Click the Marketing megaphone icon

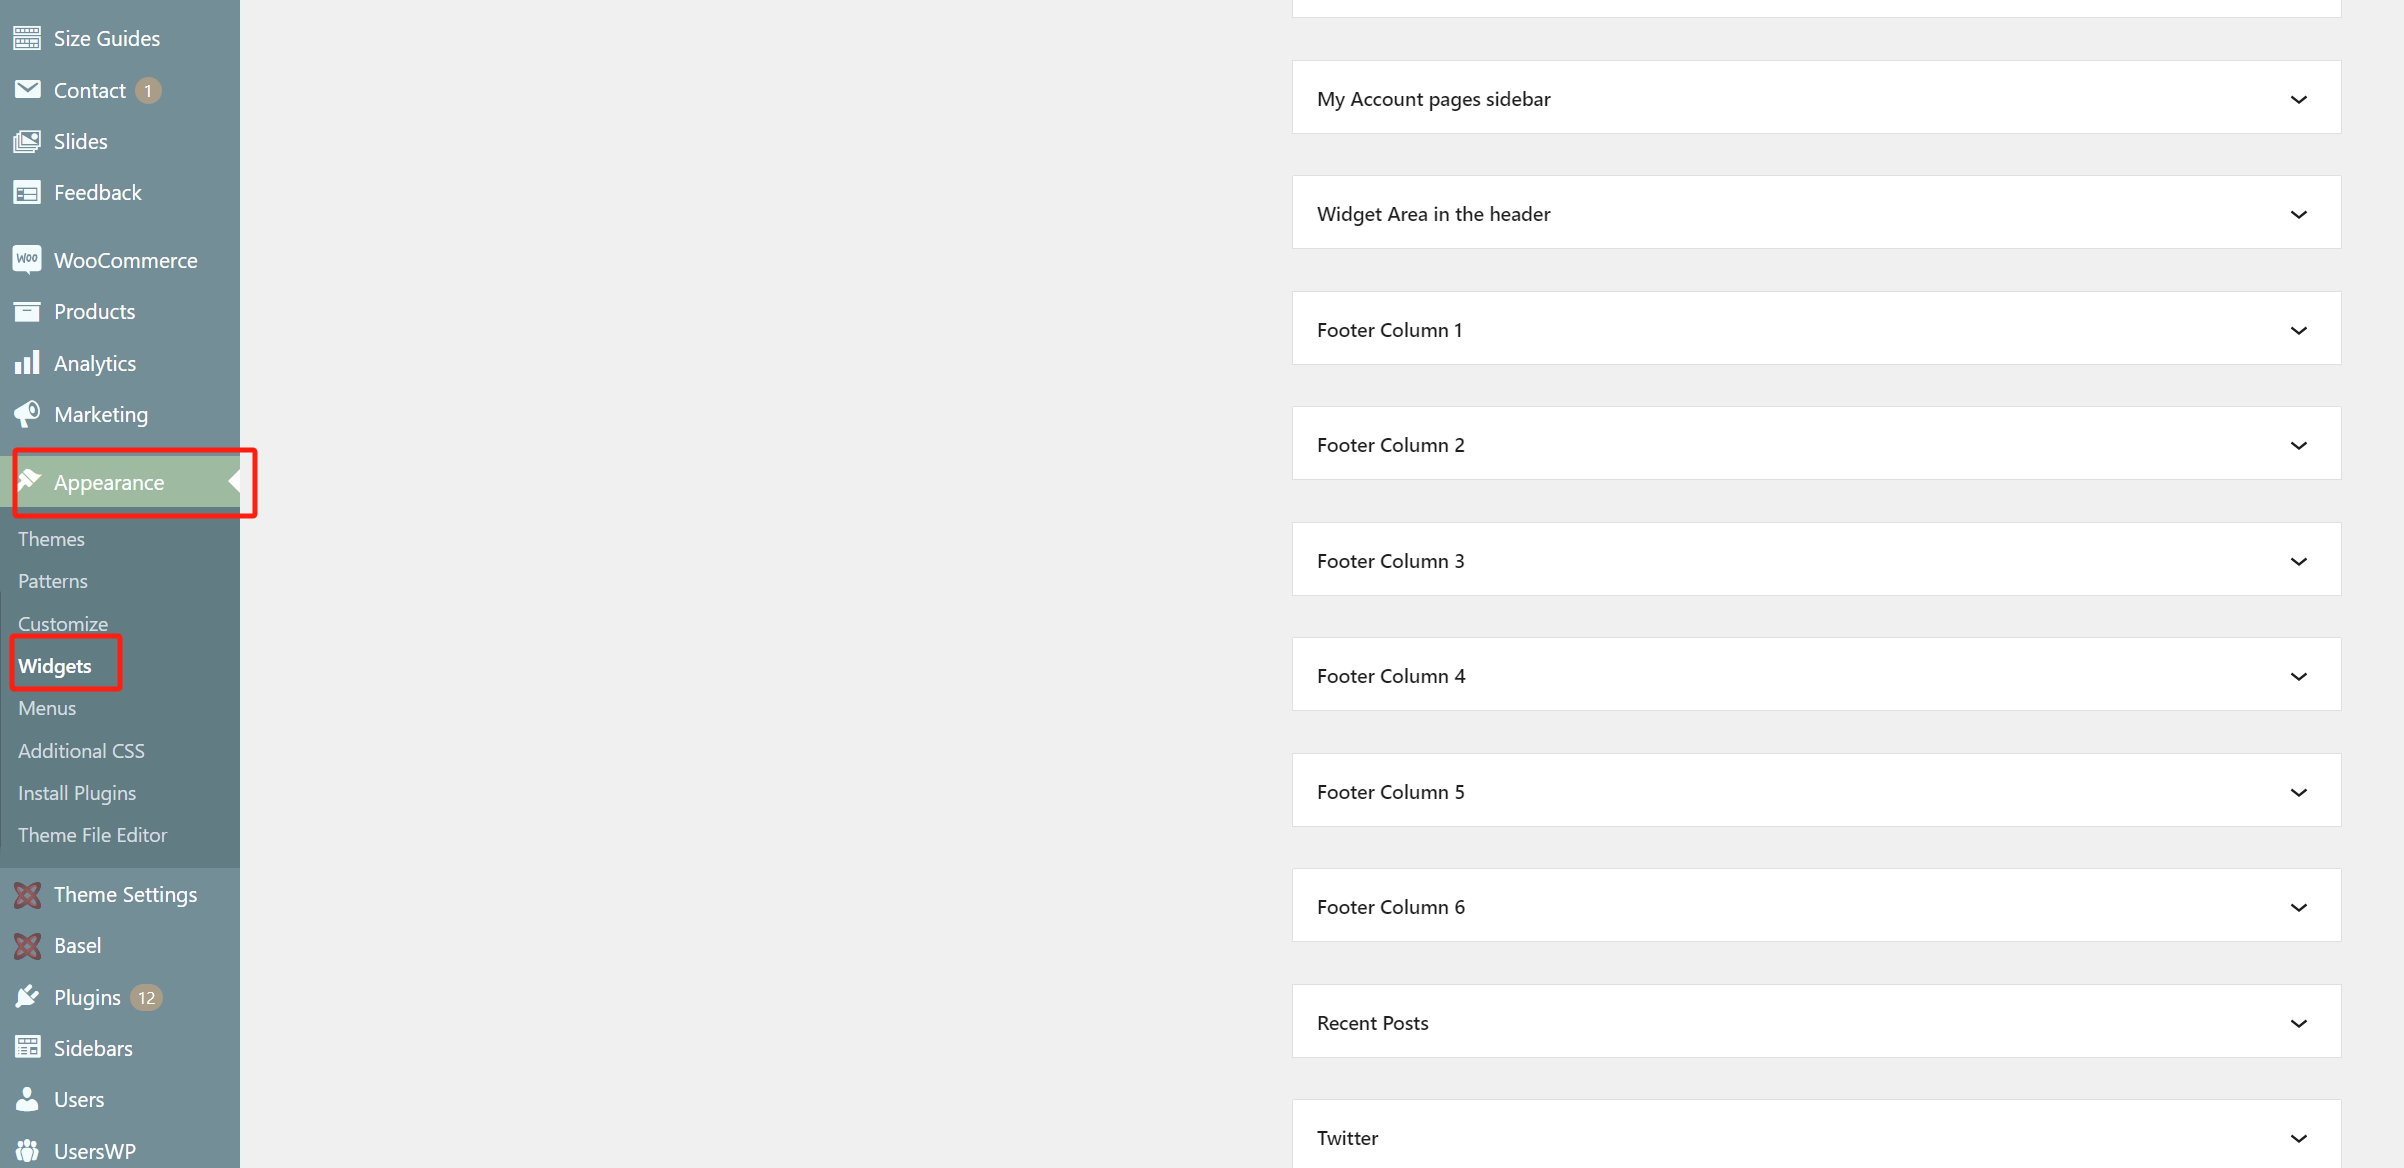click(27, 414)
